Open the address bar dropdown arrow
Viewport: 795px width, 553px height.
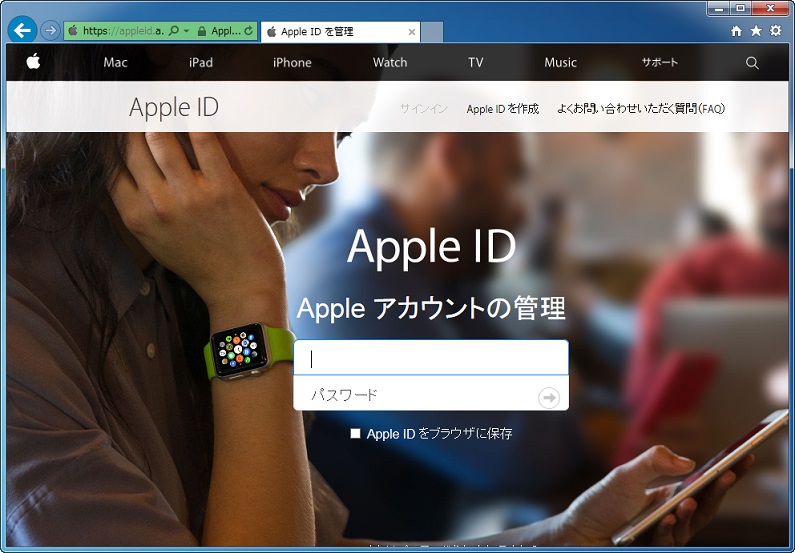click(186, 31)
